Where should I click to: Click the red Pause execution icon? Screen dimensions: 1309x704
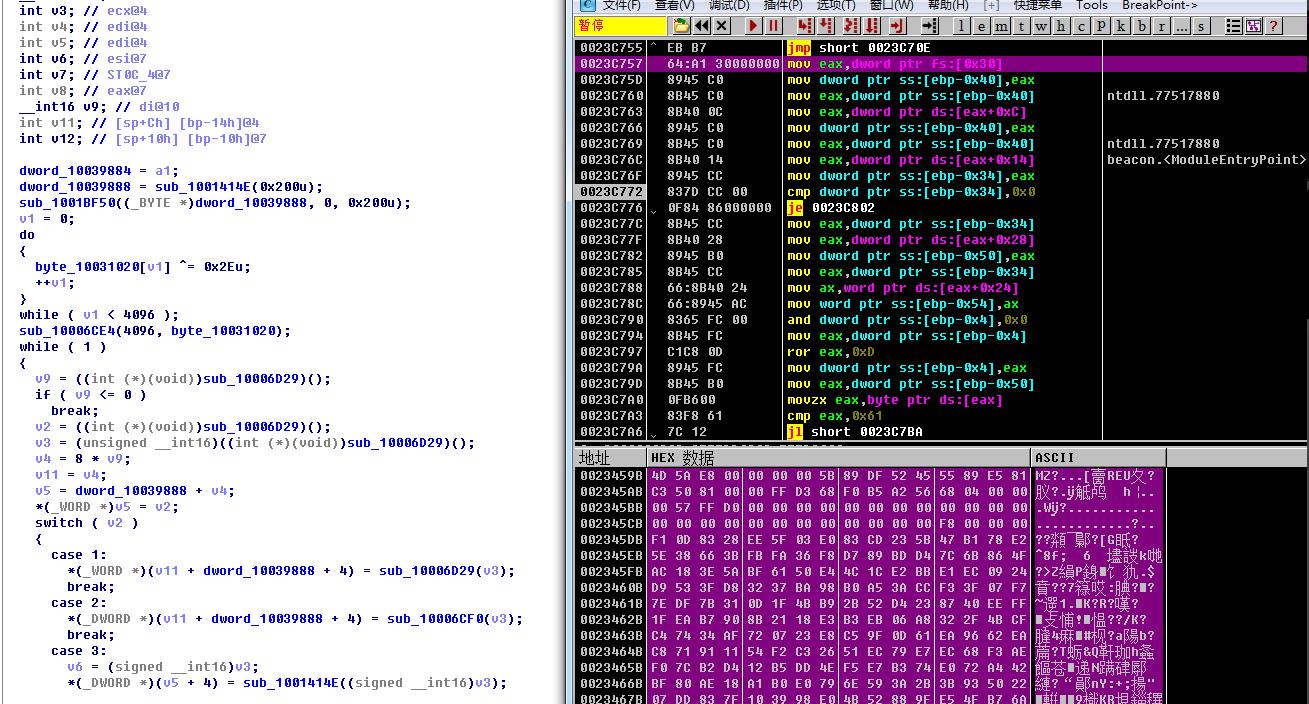[x=772, y=26]
